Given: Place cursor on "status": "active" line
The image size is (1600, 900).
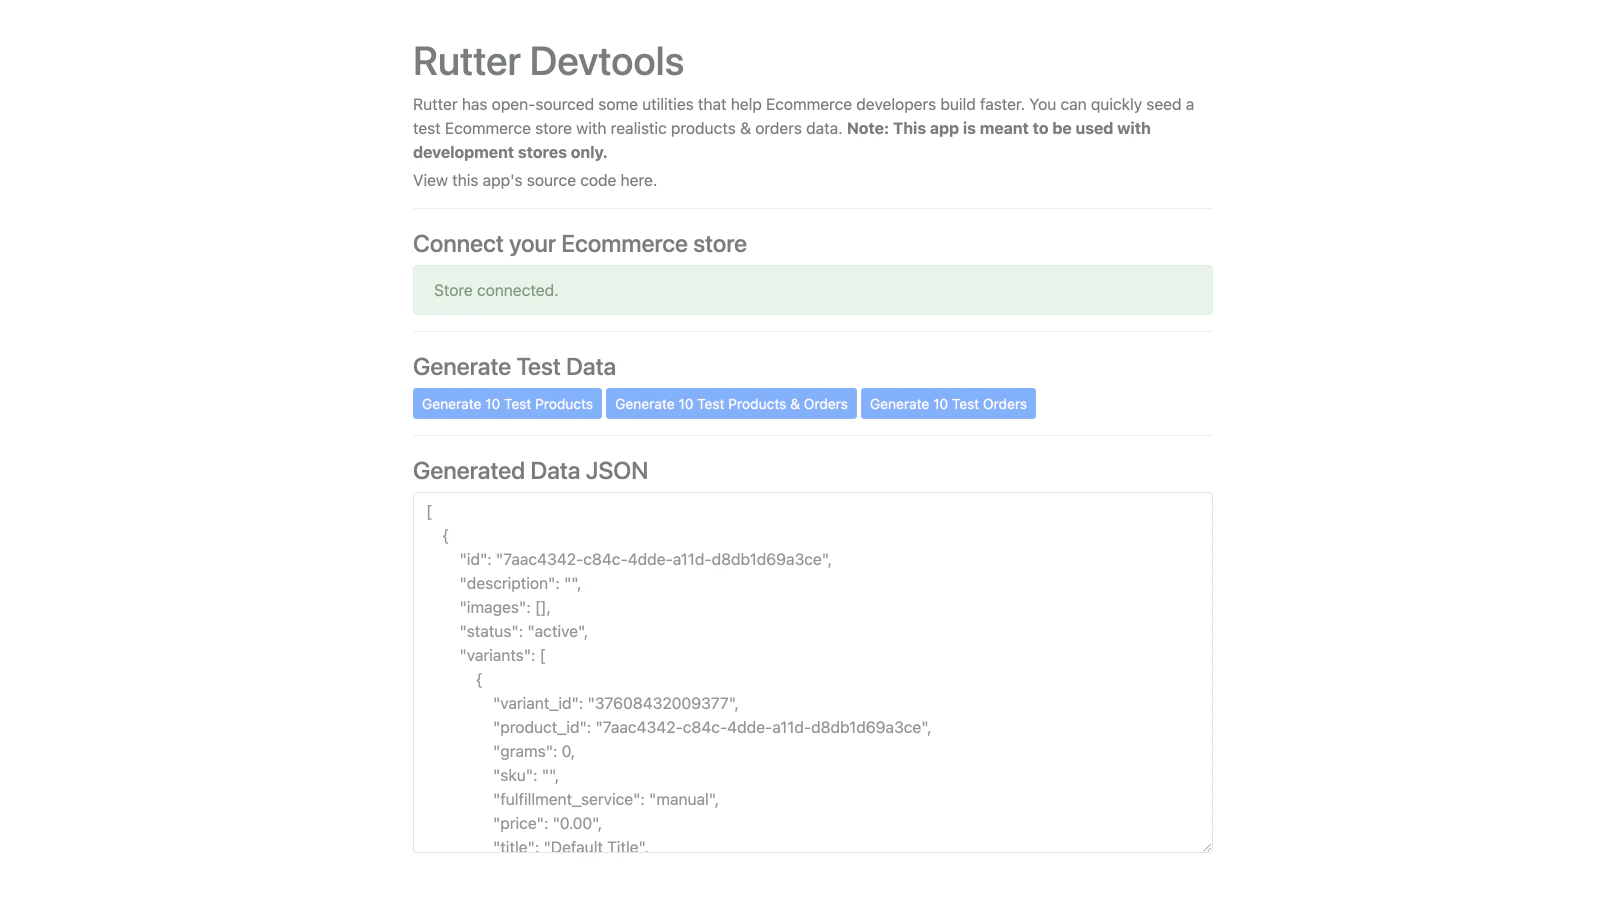Looking at the screenshot, I should pyautogui.click(x=523, y=632).
